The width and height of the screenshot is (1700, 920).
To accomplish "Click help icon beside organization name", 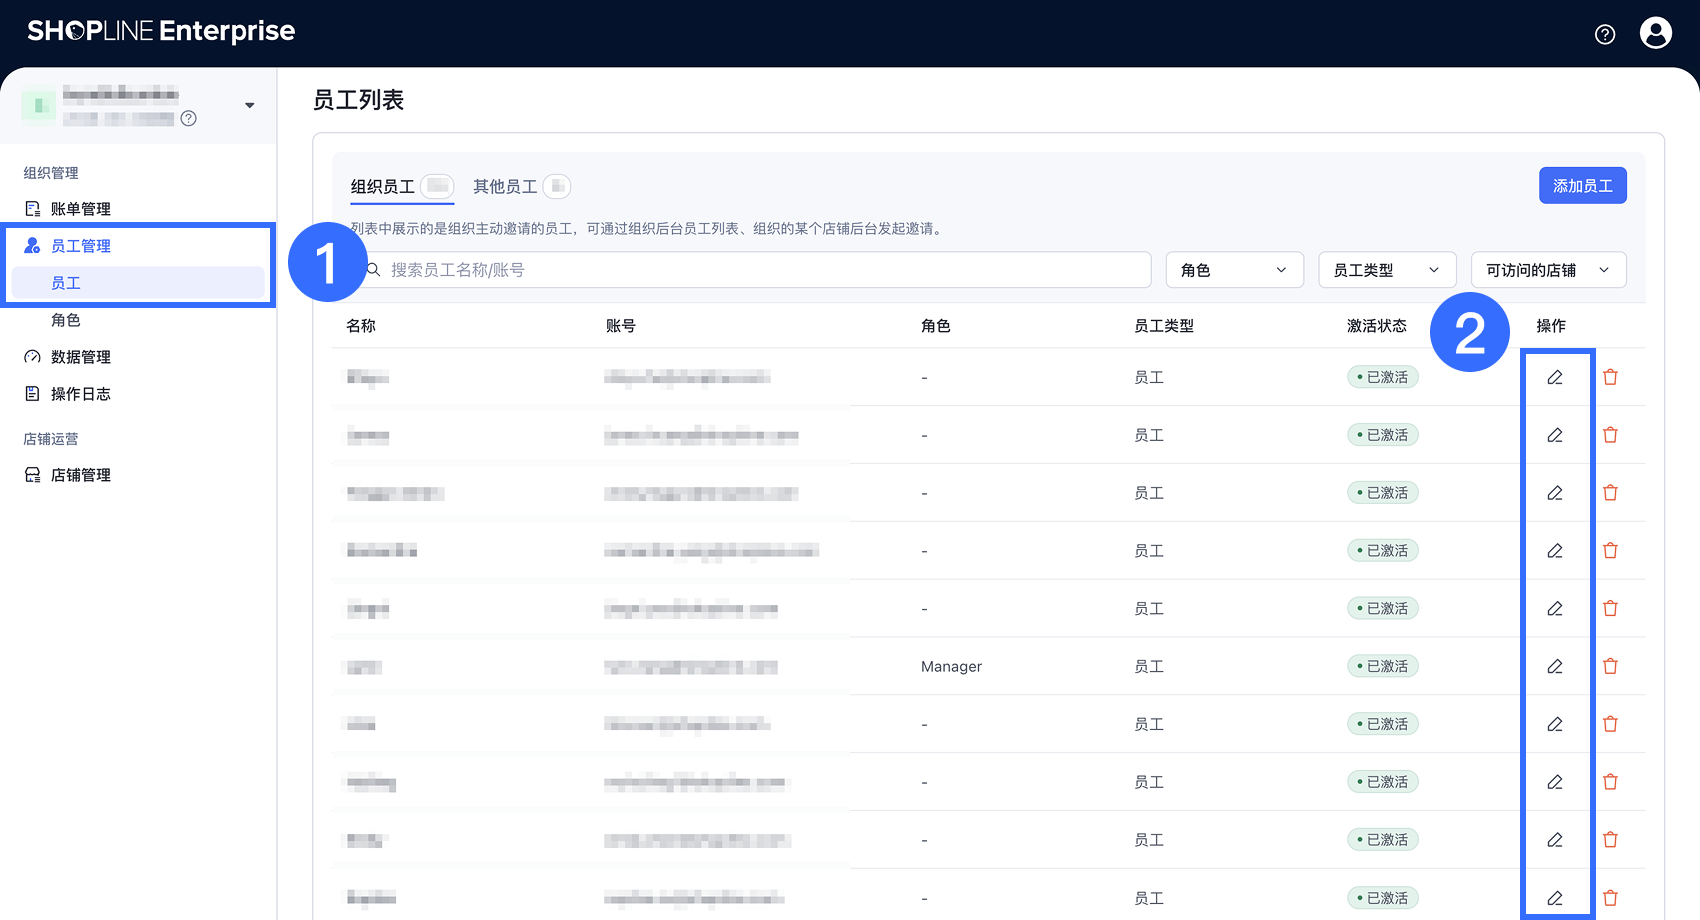I will click(188, 119).
